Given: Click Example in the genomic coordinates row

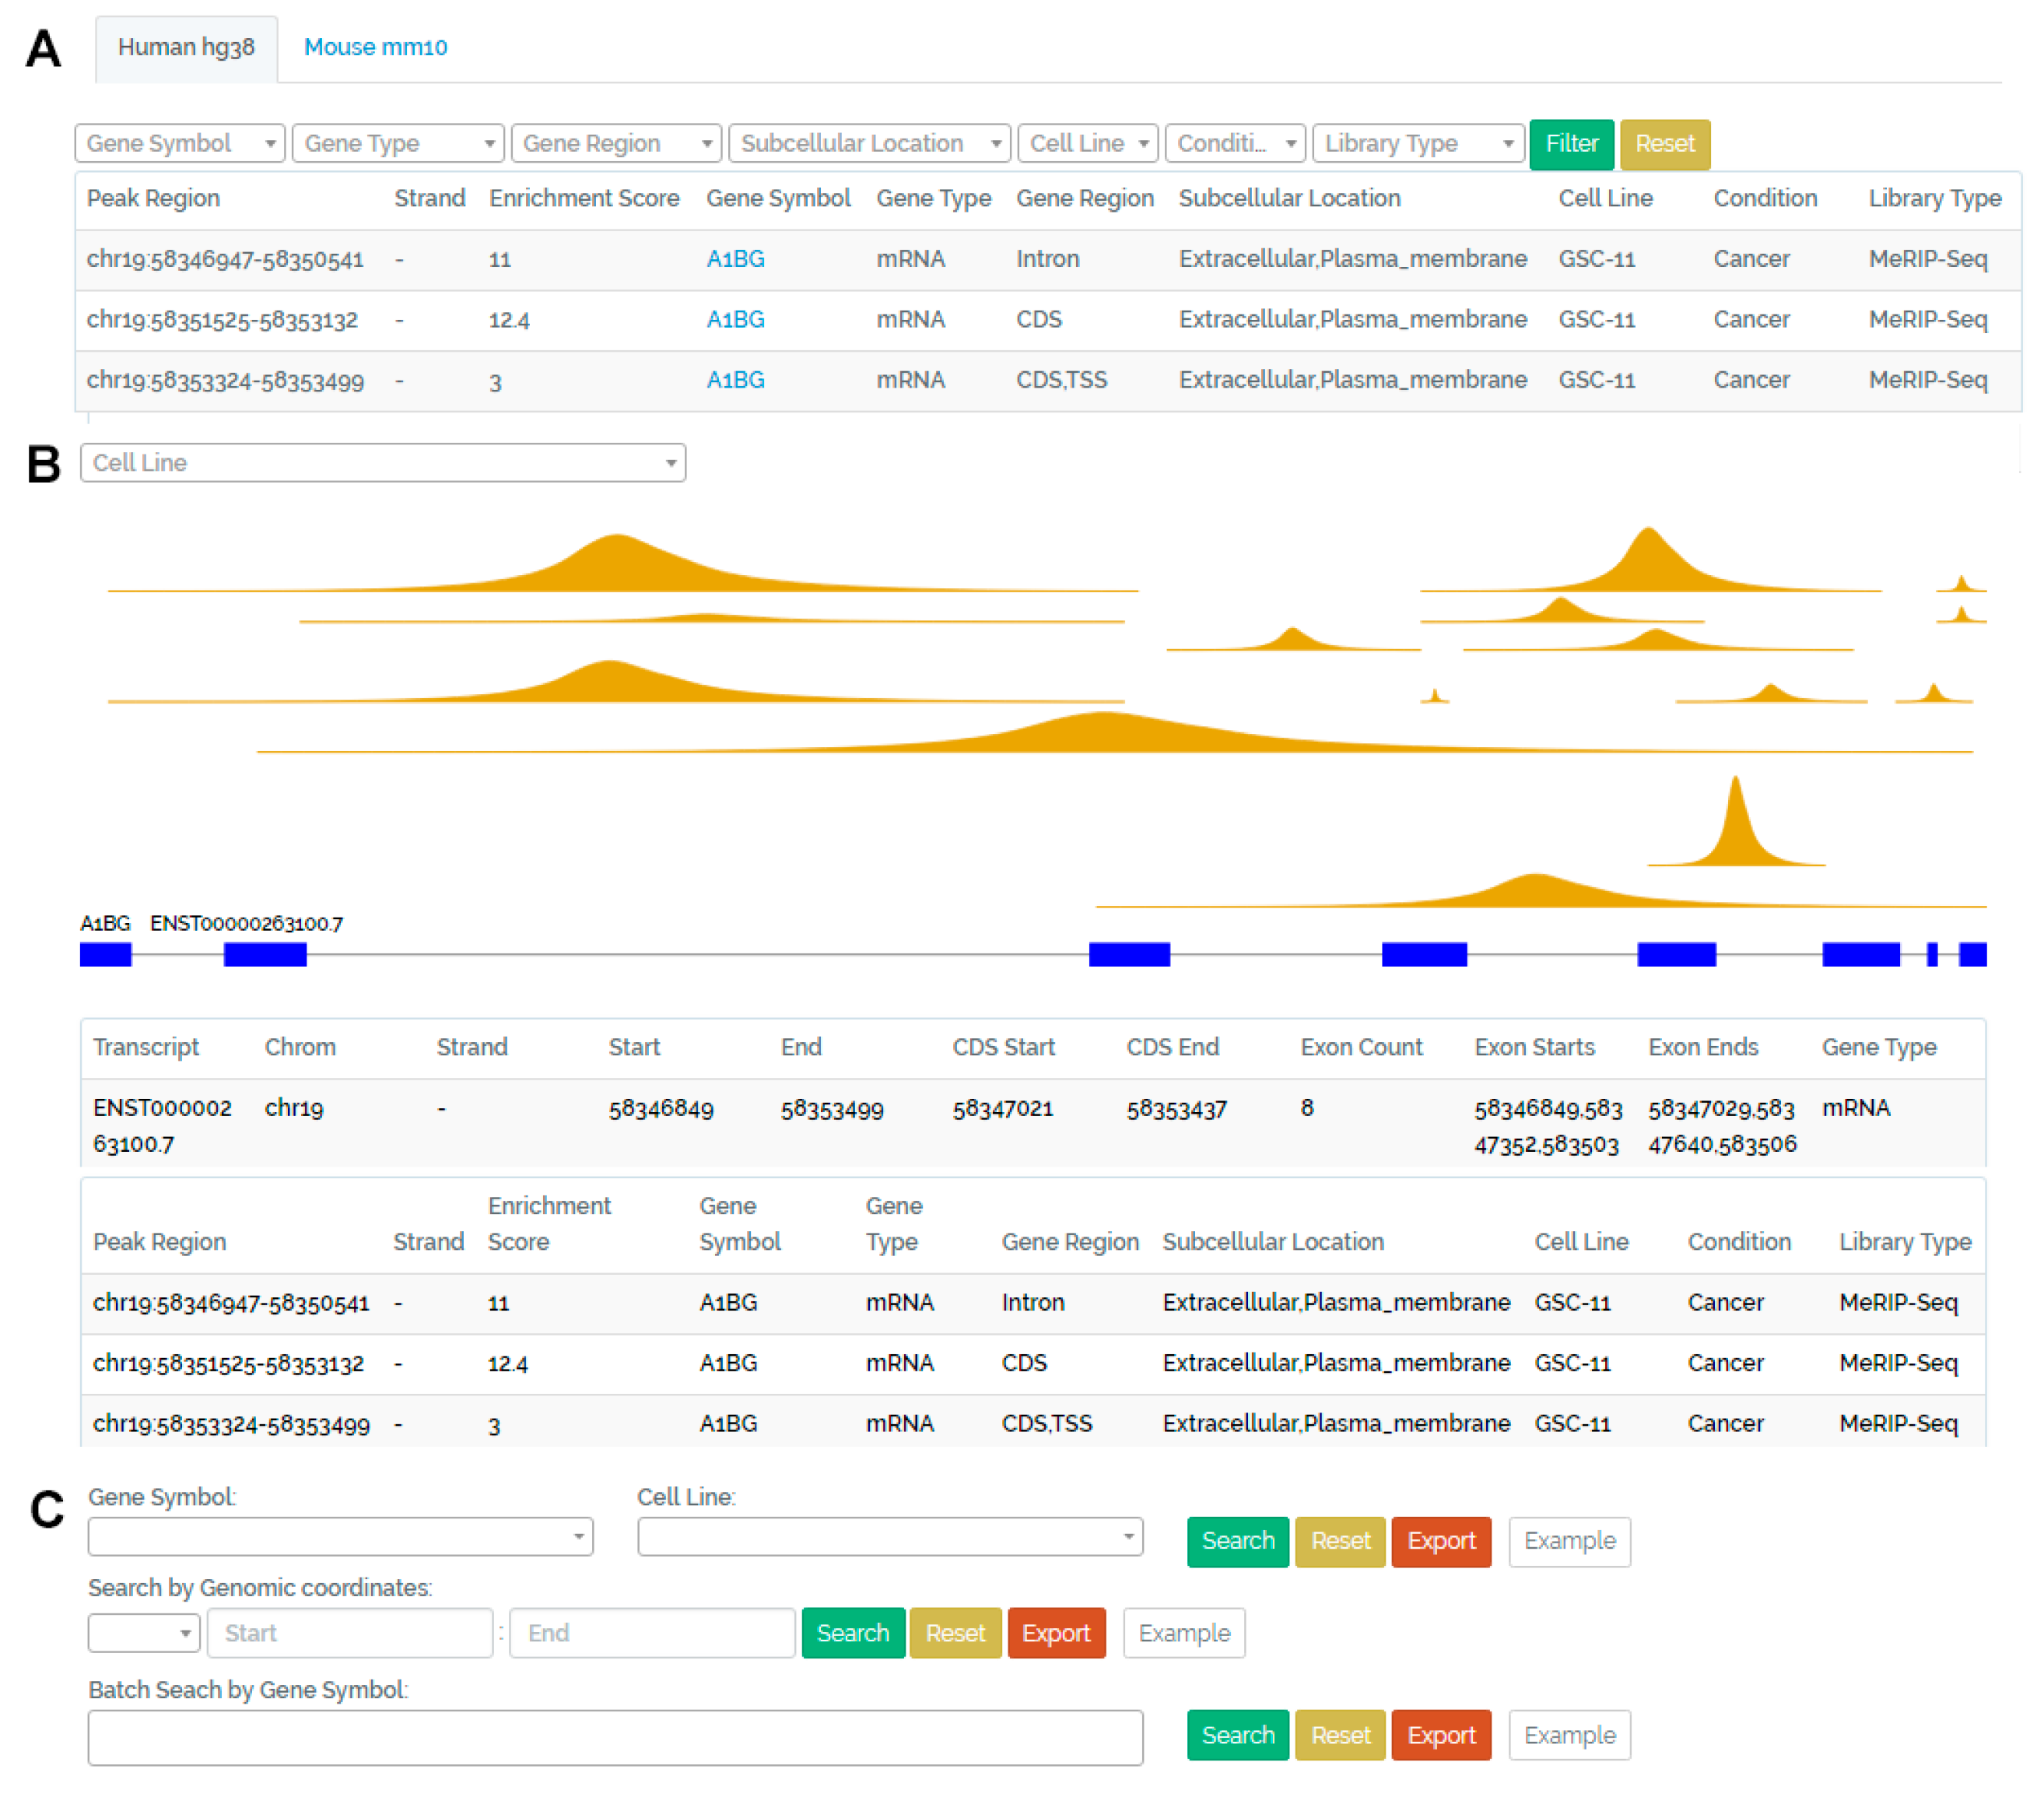Looking at the screenshot, I should [x=1184, y=1633].
